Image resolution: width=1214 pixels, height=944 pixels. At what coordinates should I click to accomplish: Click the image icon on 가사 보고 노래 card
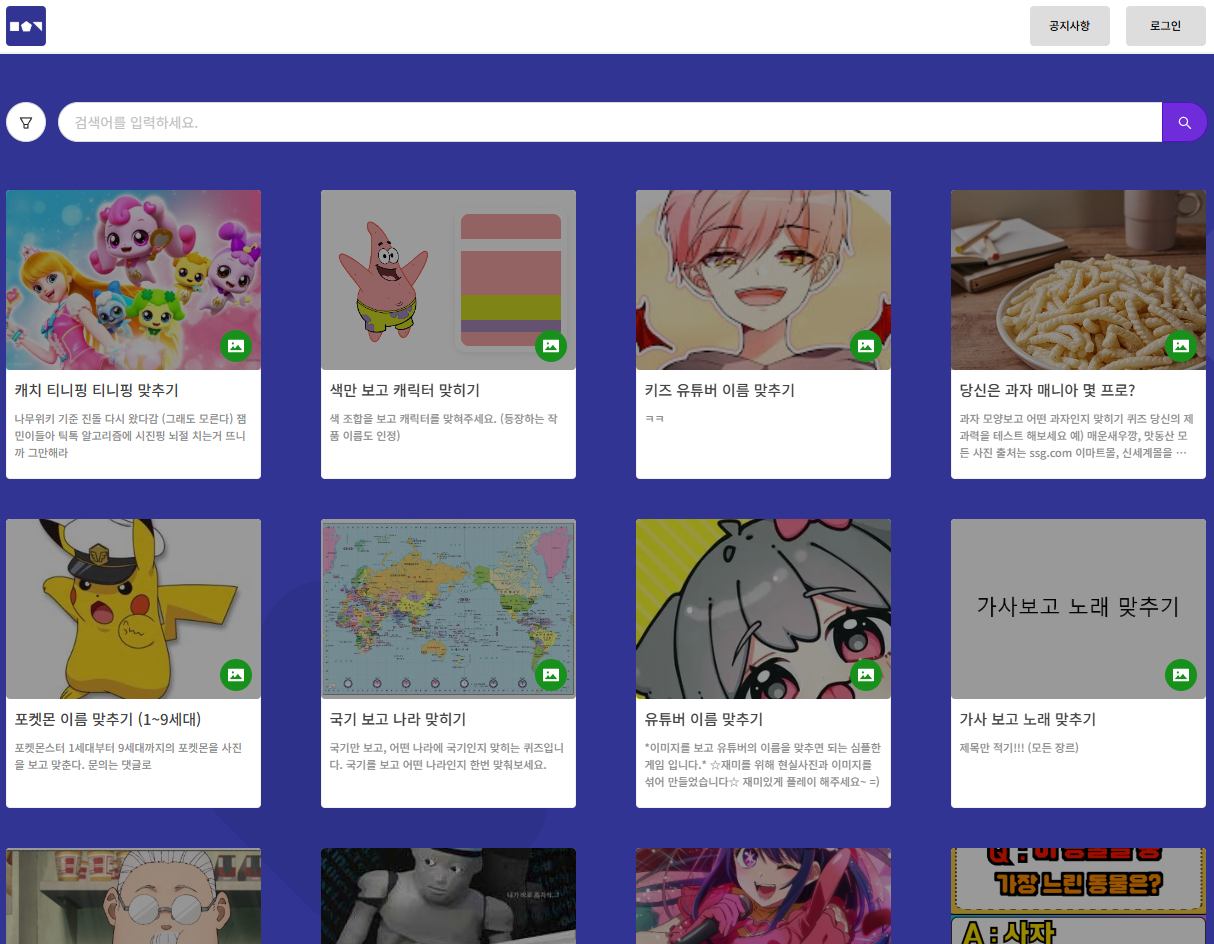[x=1181, y=675]
